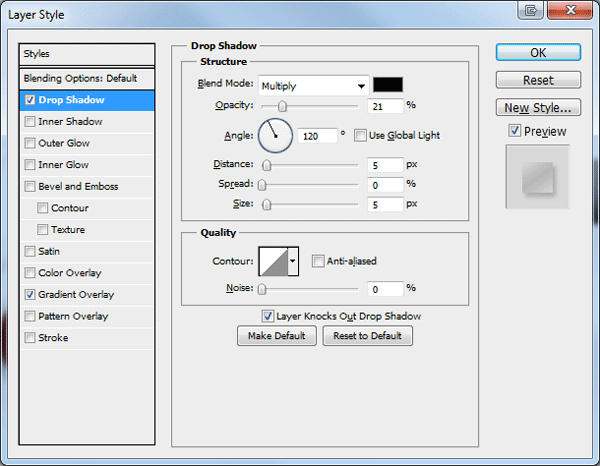Click the Spread slider handle
Viewport: 600px width, 466px height.
[x=262, y=185]
